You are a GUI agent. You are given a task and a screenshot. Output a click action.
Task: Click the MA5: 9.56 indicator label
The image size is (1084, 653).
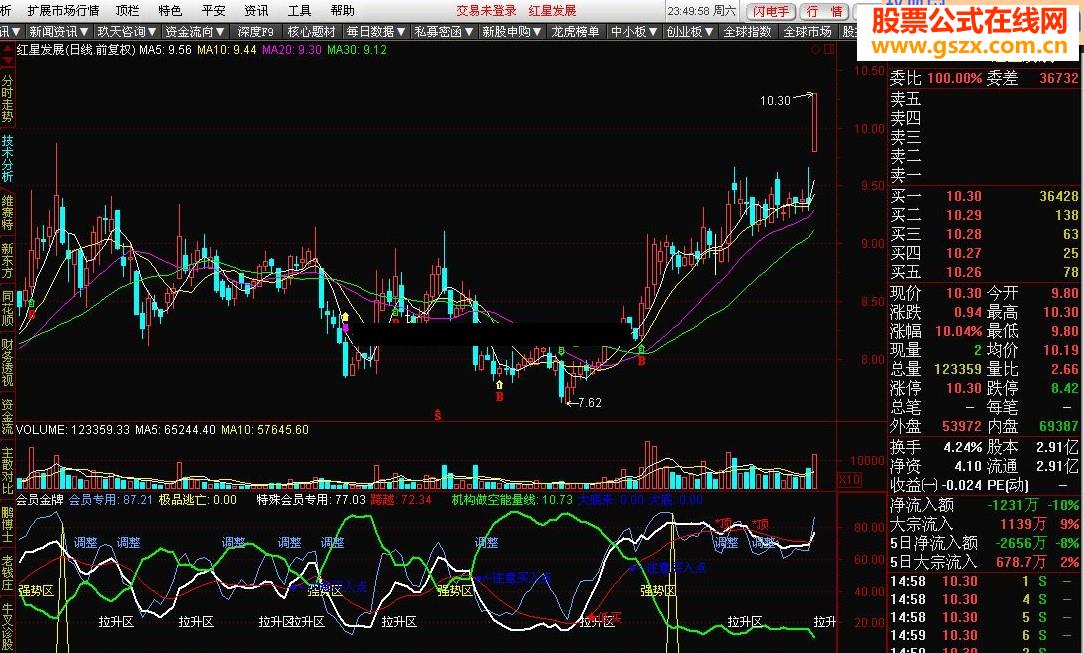(x=165, y=50)
